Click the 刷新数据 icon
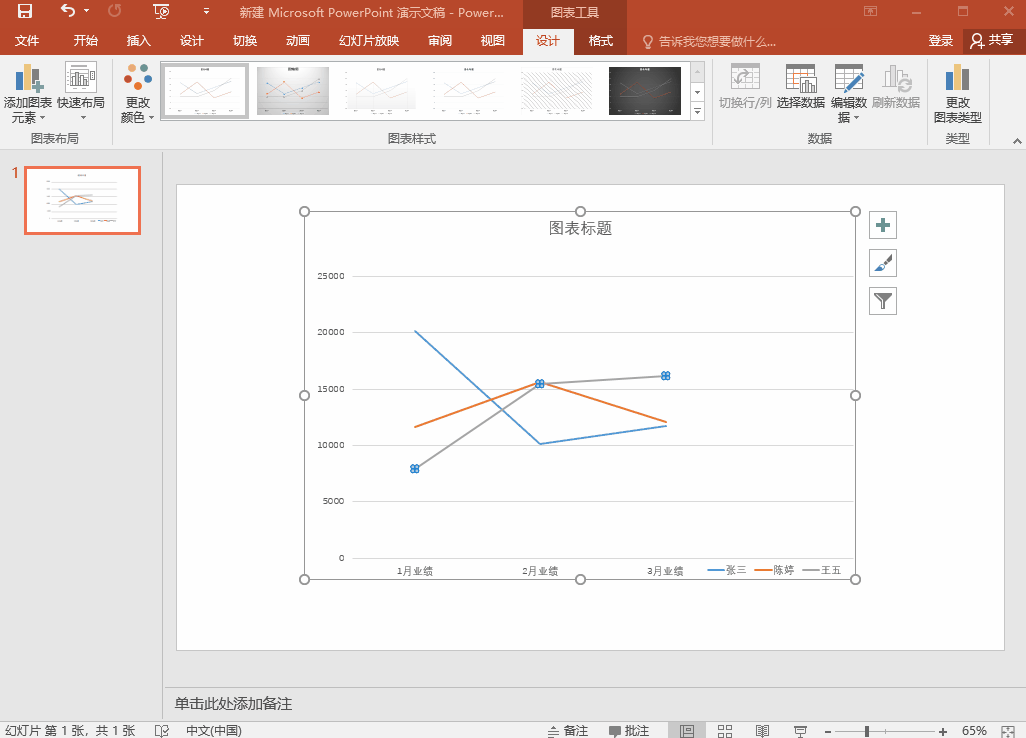The image size is (1026, 738). 896,86
